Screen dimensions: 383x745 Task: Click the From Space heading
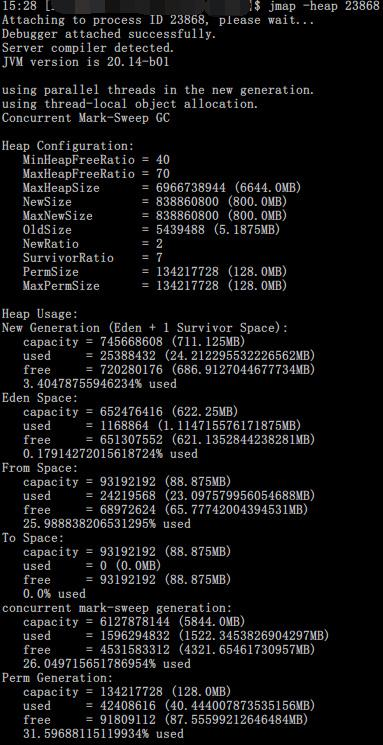coord(40,468)
